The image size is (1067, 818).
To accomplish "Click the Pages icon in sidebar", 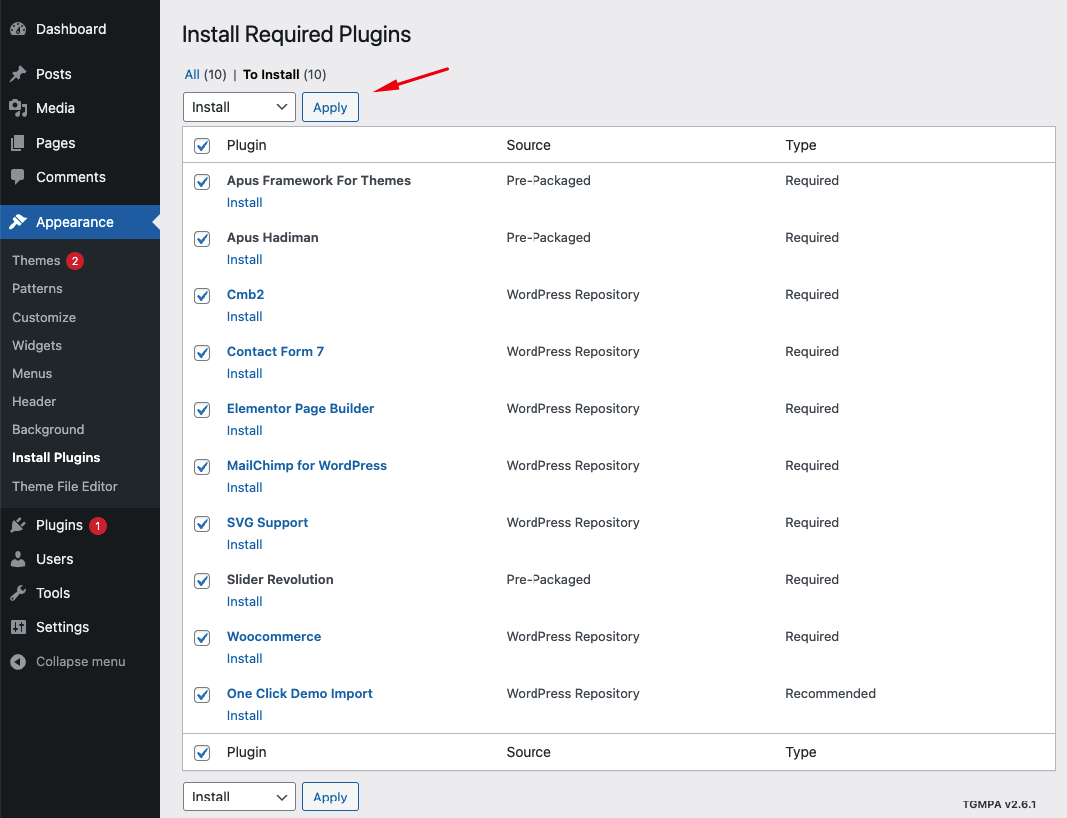I will pyautogui.click(x=18, y=143).
